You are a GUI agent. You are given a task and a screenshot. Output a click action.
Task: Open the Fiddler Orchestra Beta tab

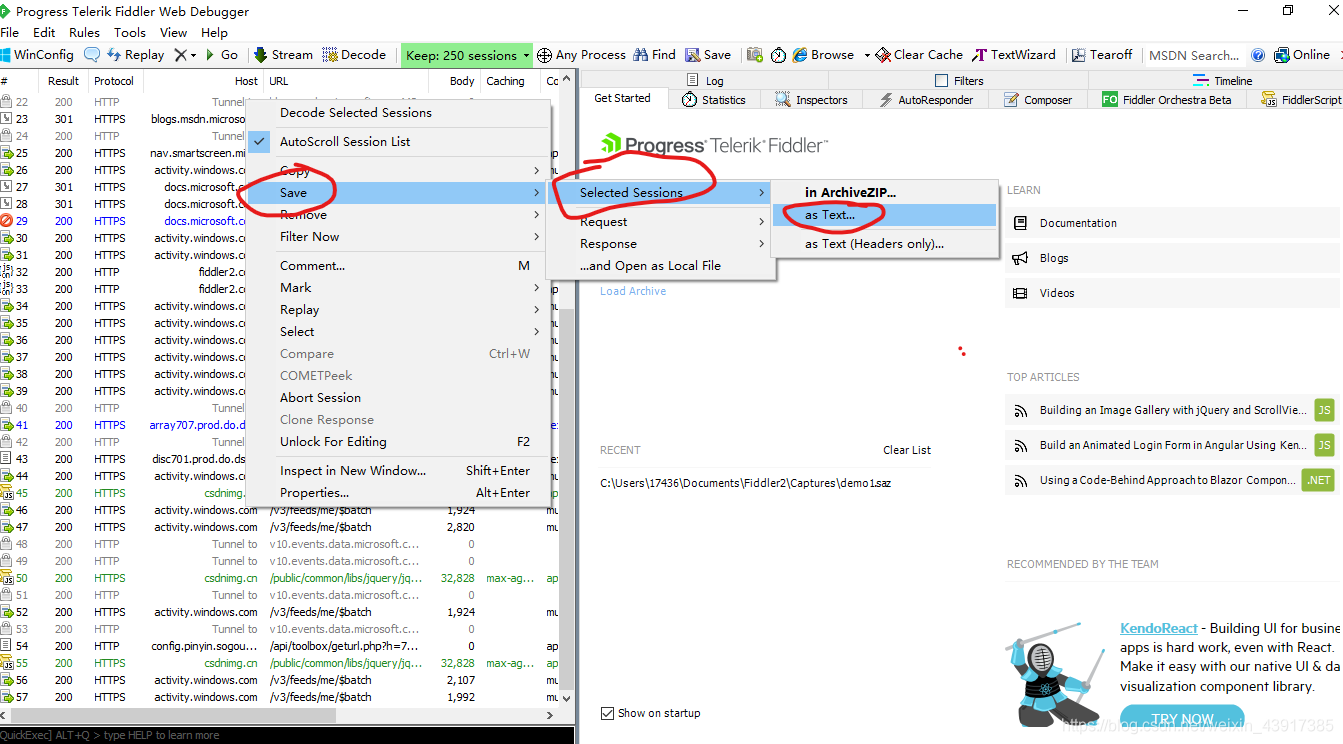click(1167, 100)
